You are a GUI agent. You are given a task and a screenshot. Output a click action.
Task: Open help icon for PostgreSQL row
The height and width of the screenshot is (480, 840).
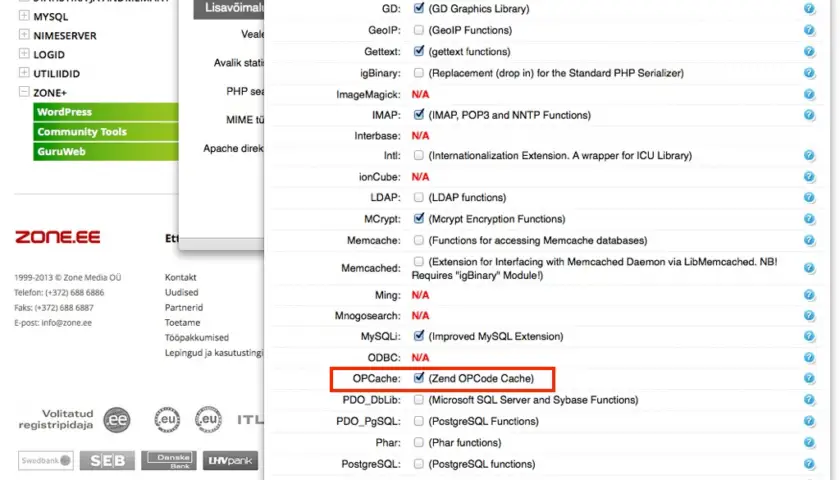(x=809, y=464)
